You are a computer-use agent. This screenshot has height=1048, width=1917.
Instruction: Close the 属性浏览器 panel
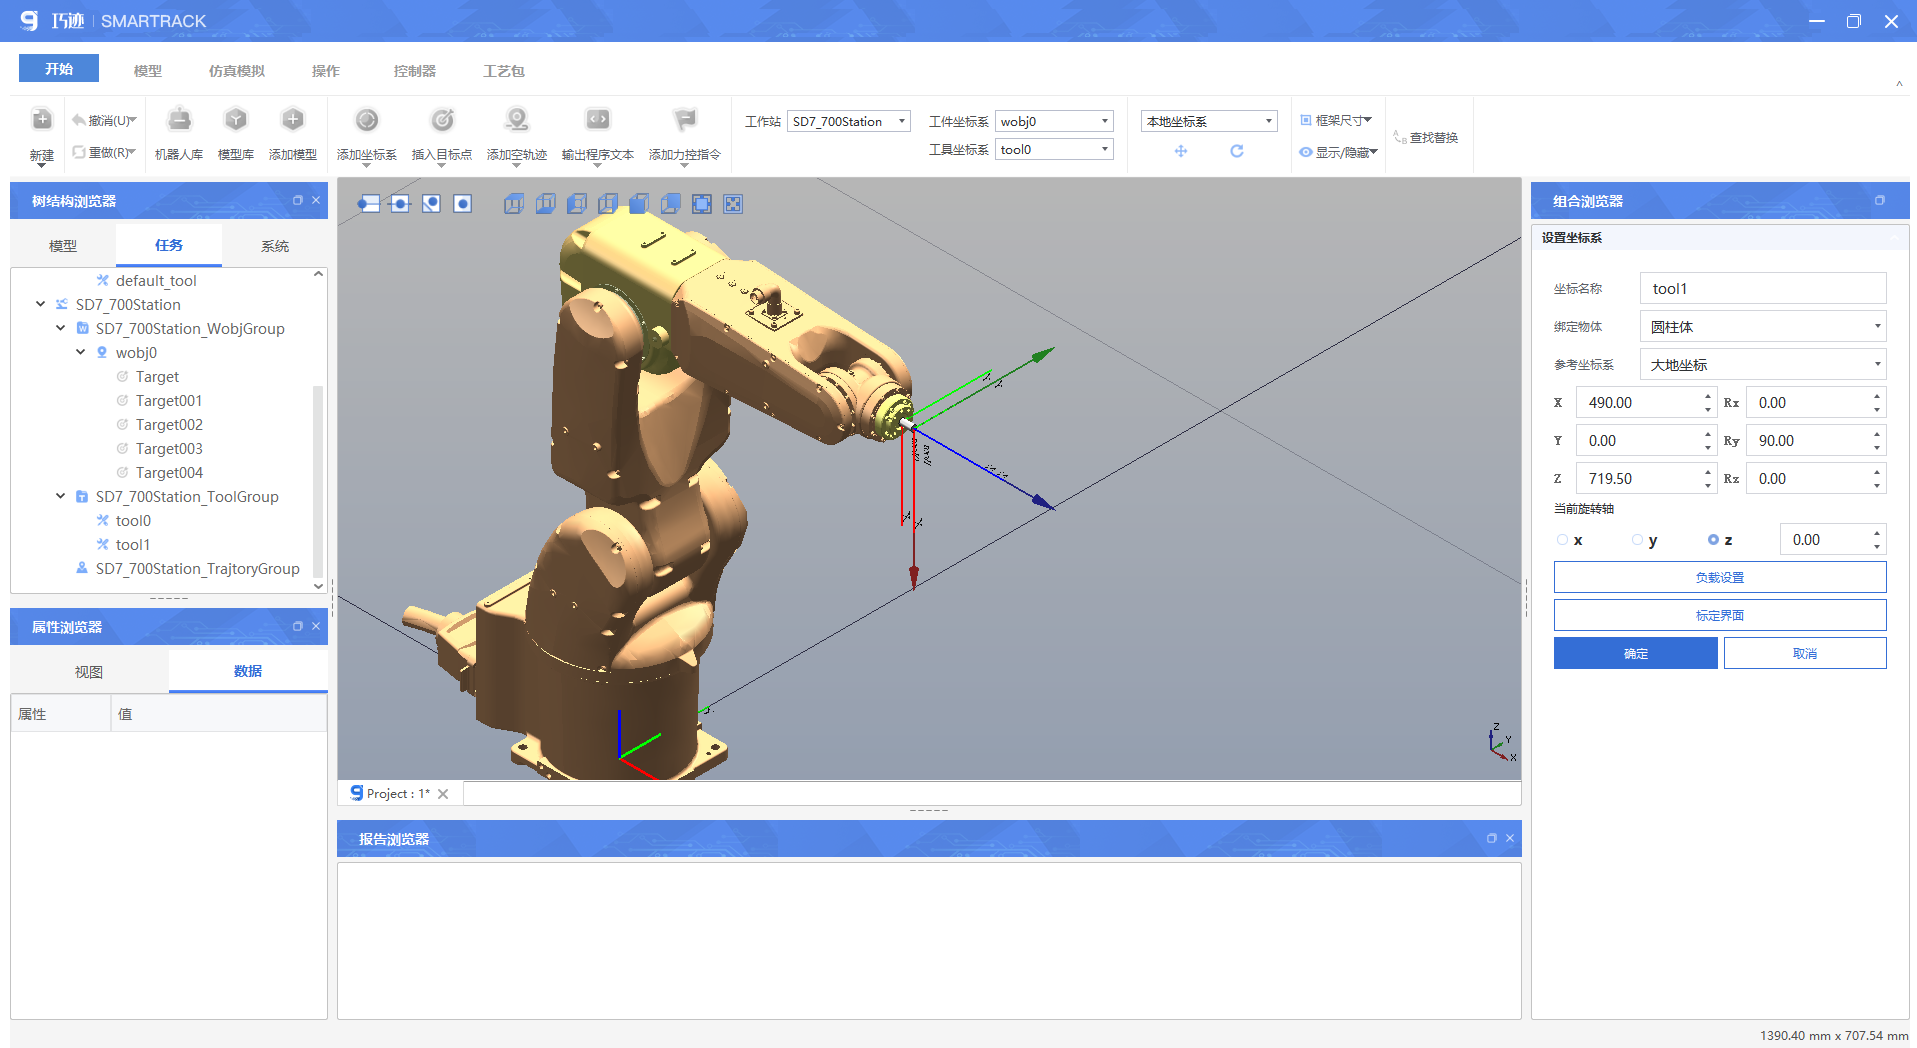[x=316, y=627]
